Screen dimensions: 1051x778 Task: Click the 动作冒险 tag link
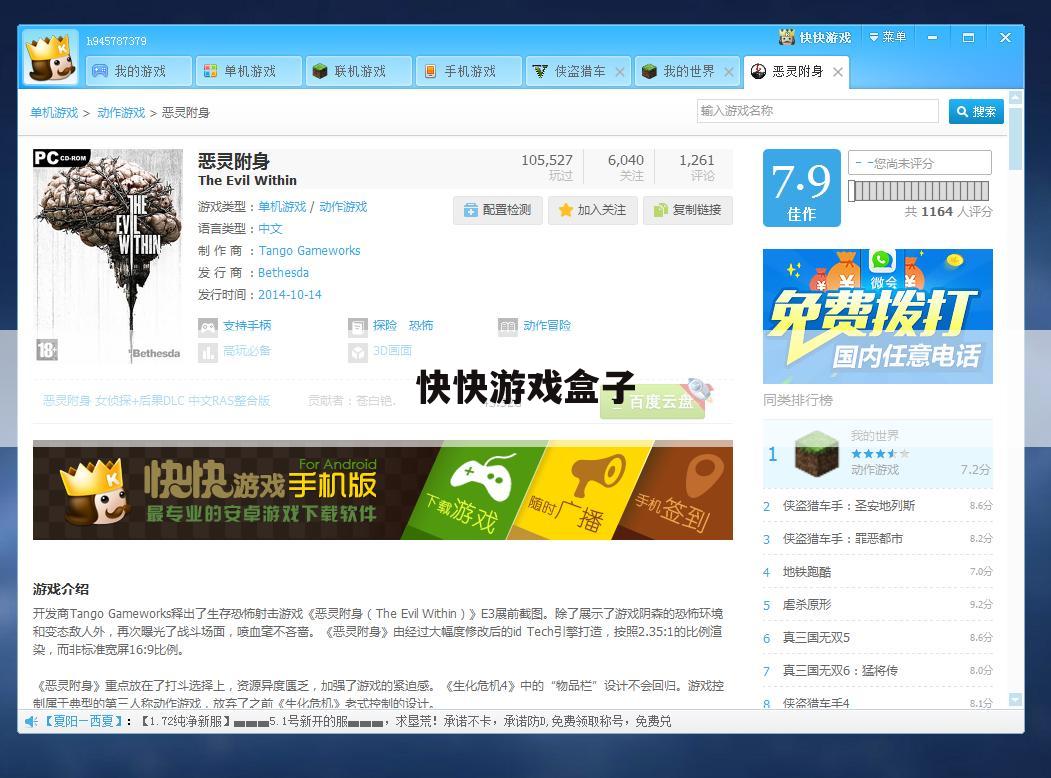pyautogui.click(x=547, y=326)
